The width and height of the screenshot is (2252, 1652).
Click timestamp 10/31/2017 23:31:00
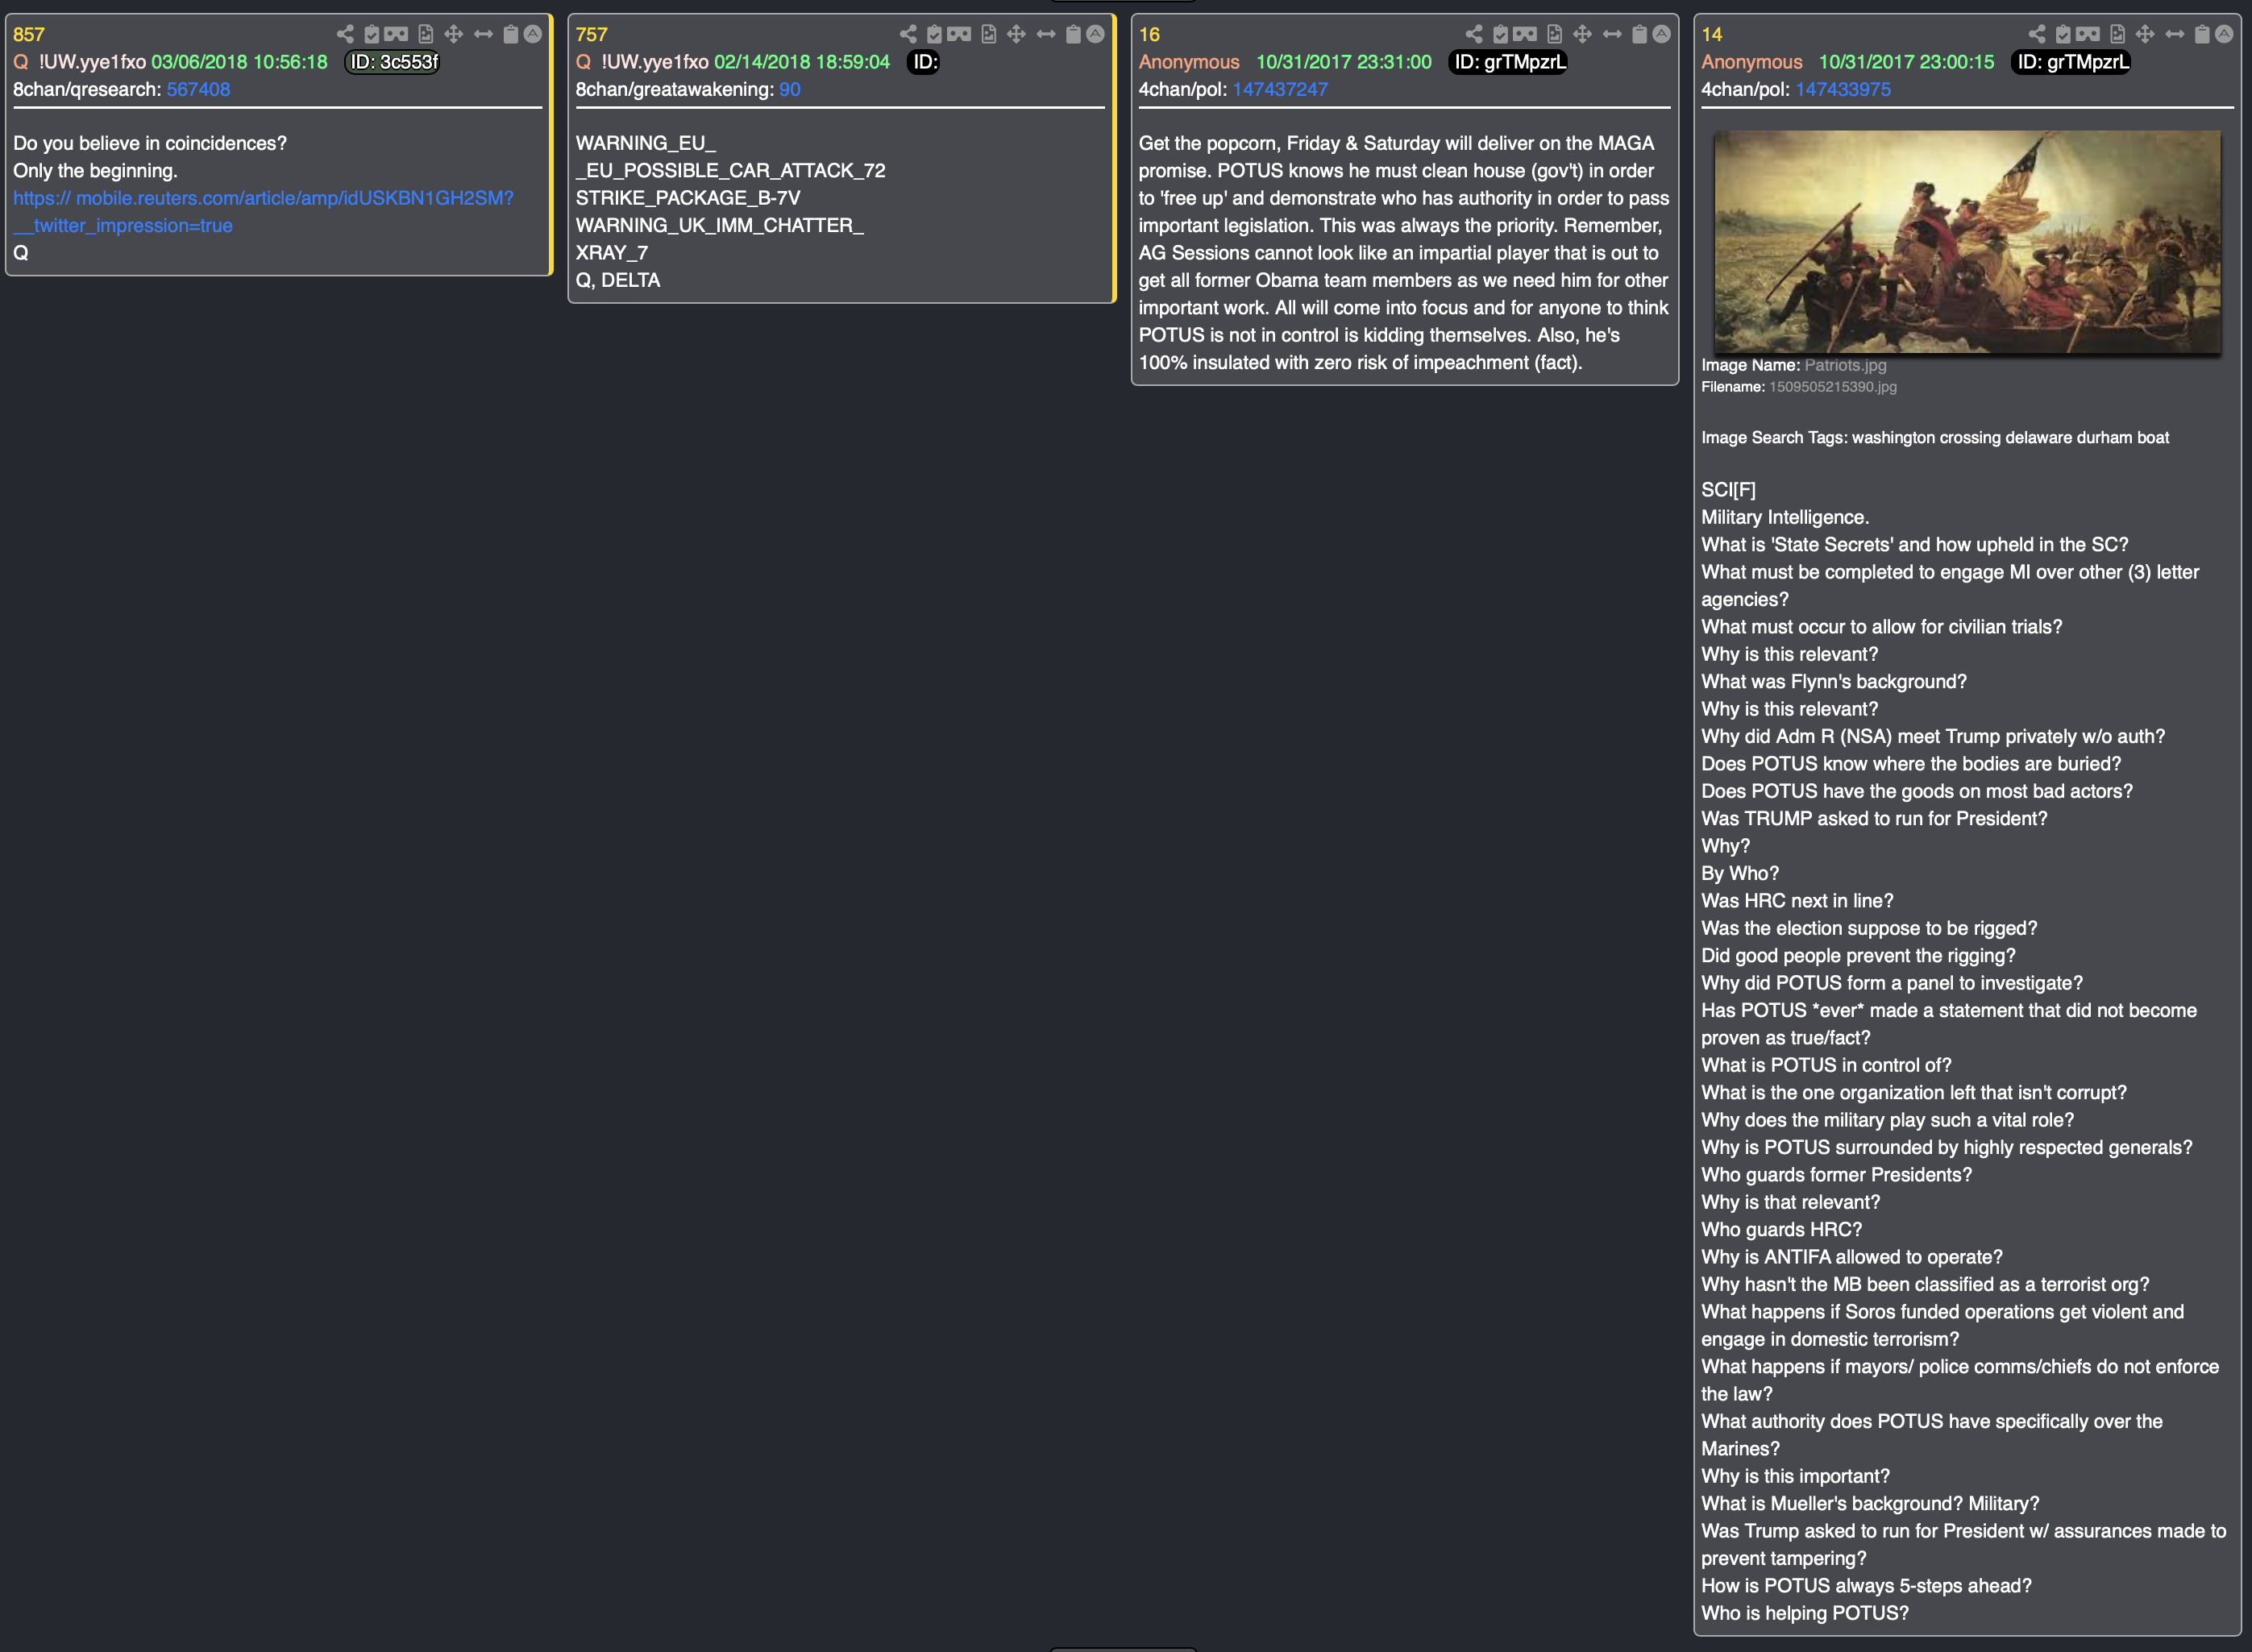point(1344,62)
